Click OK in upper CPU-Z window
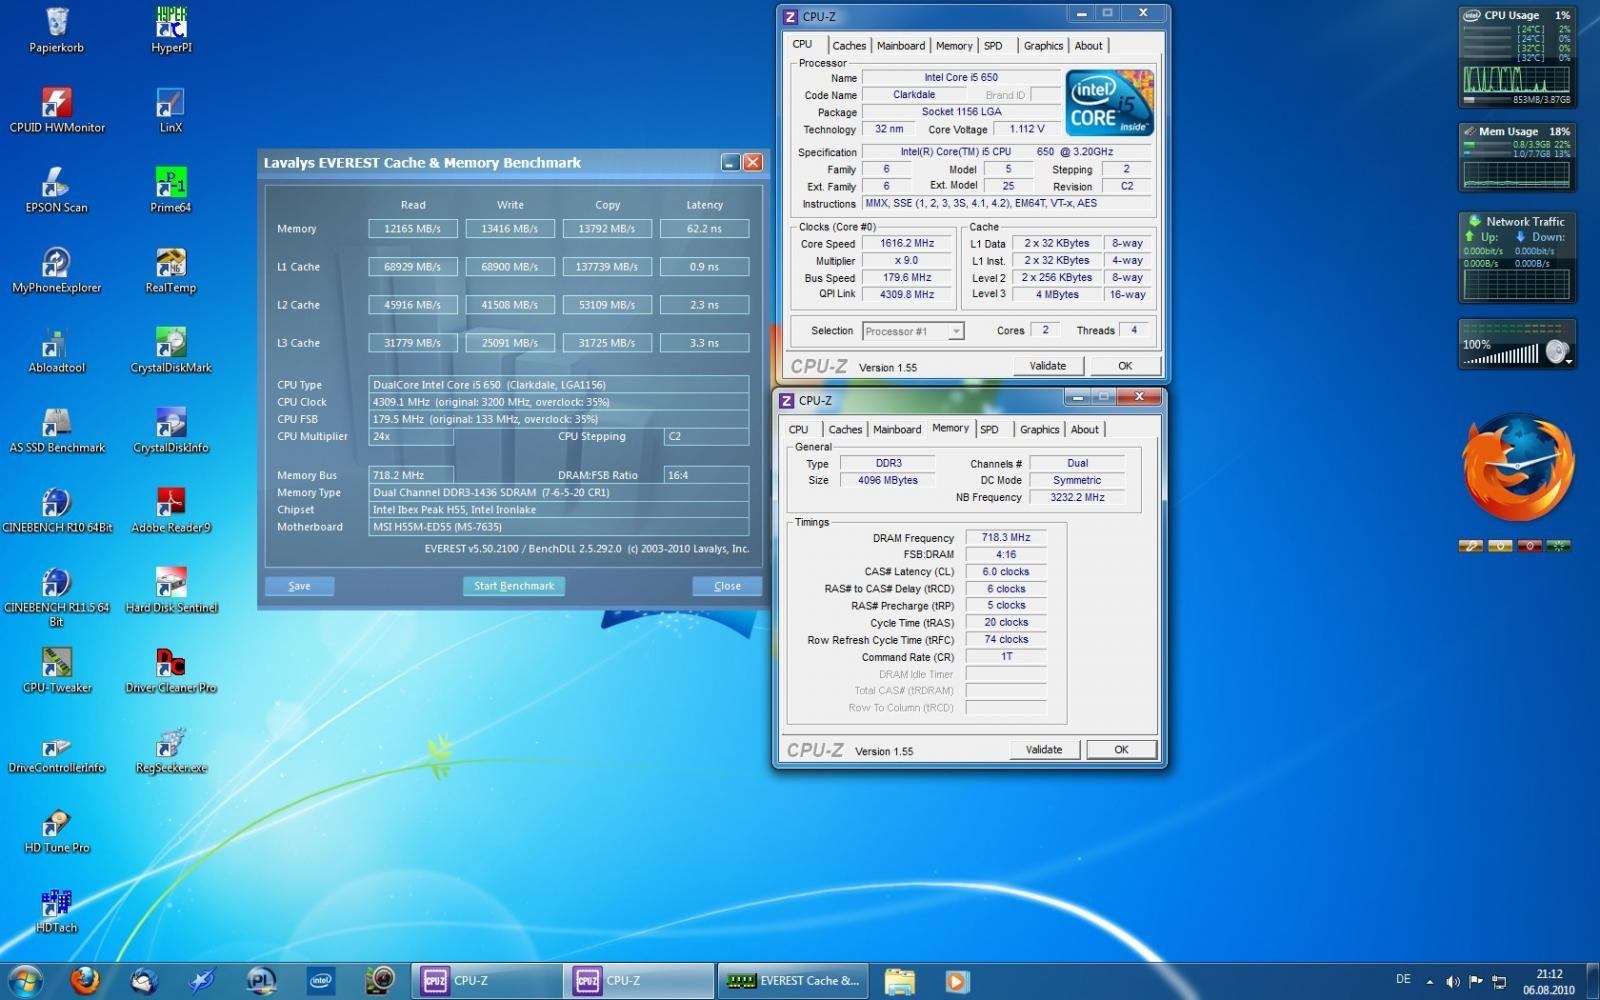Screen dimensions: 1600x1000 pos(1125,366)
